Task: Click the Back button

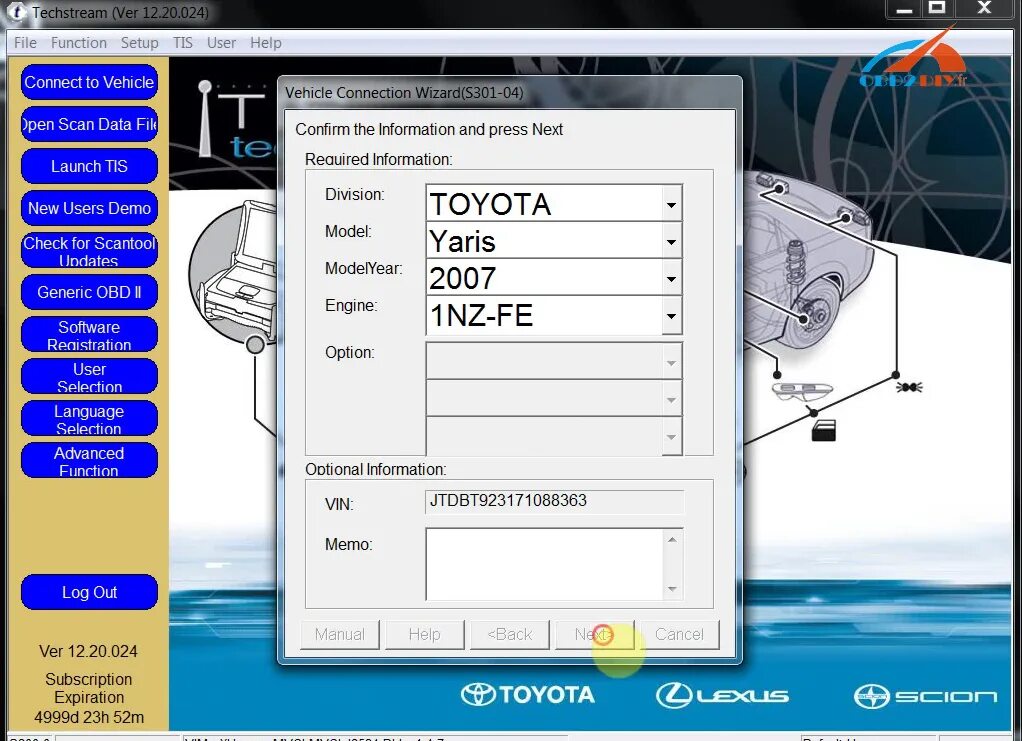Action: (510, 634)
